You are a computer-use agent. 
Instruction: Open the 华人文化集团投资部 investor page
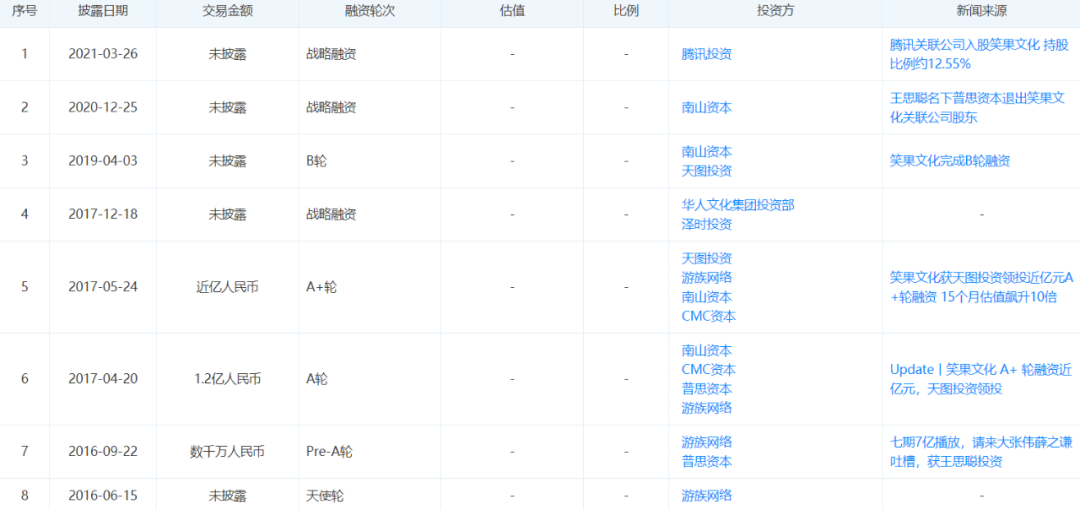click(738, 205)
